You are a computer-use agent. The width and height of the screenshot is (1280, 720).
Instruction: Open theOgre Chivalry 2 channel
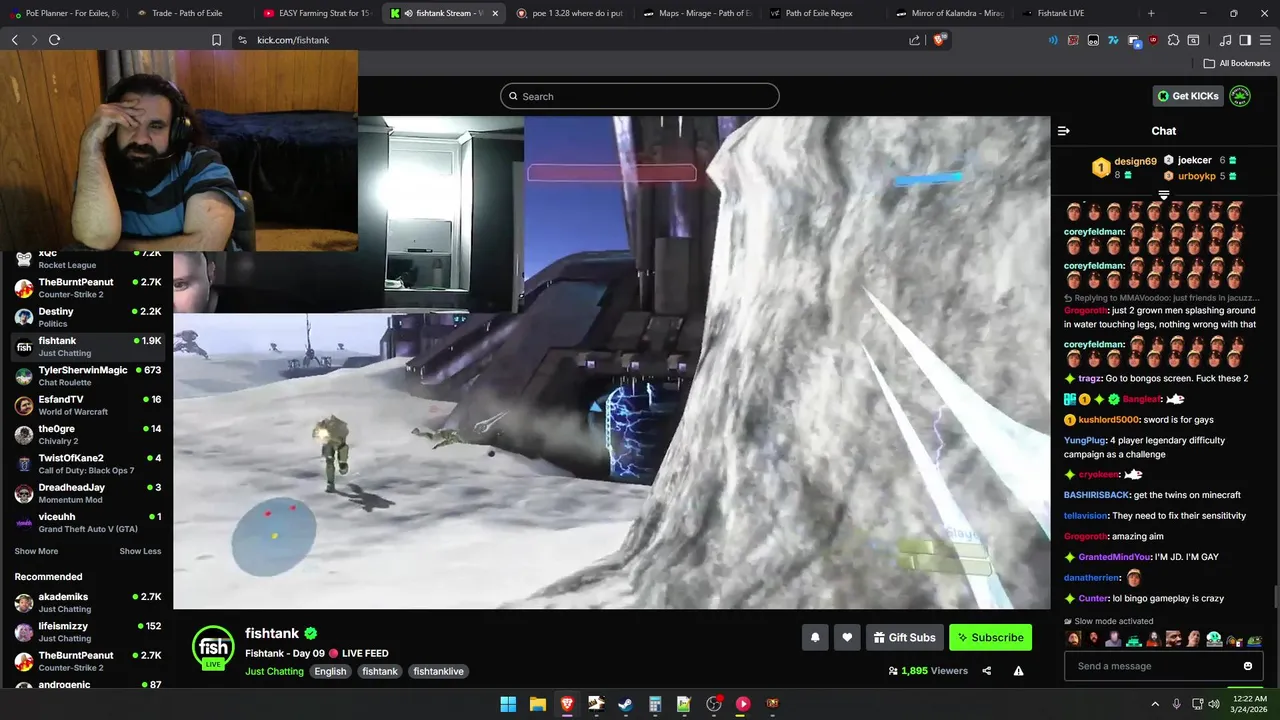point(87,434)
